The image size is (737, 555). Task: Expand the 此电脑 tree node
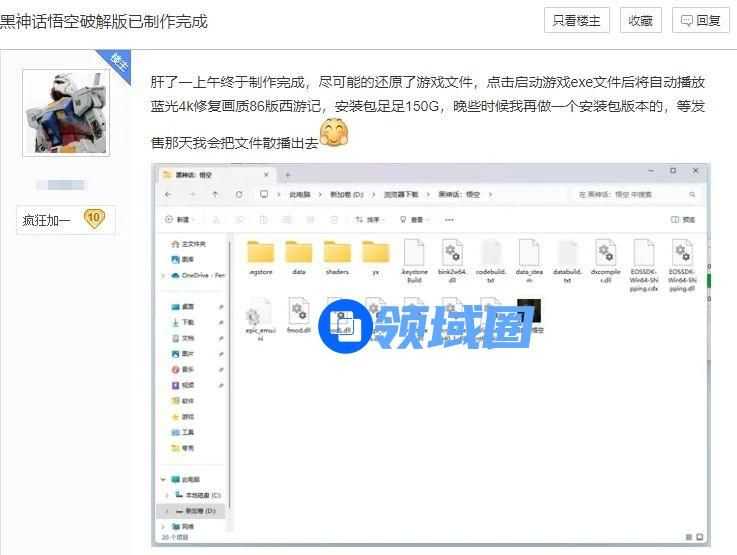pyautogui.click(x=164, y=480)
